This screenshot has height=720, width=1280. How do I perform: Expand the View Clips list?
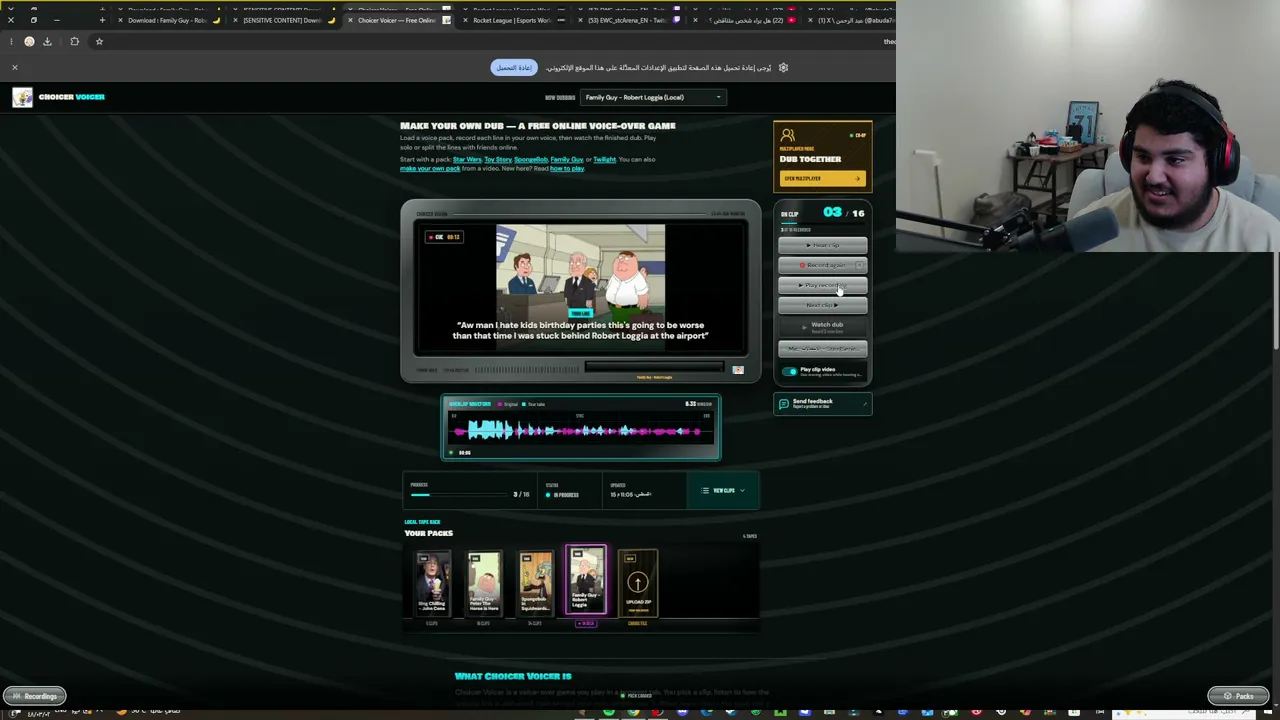(x=723, y=491)
